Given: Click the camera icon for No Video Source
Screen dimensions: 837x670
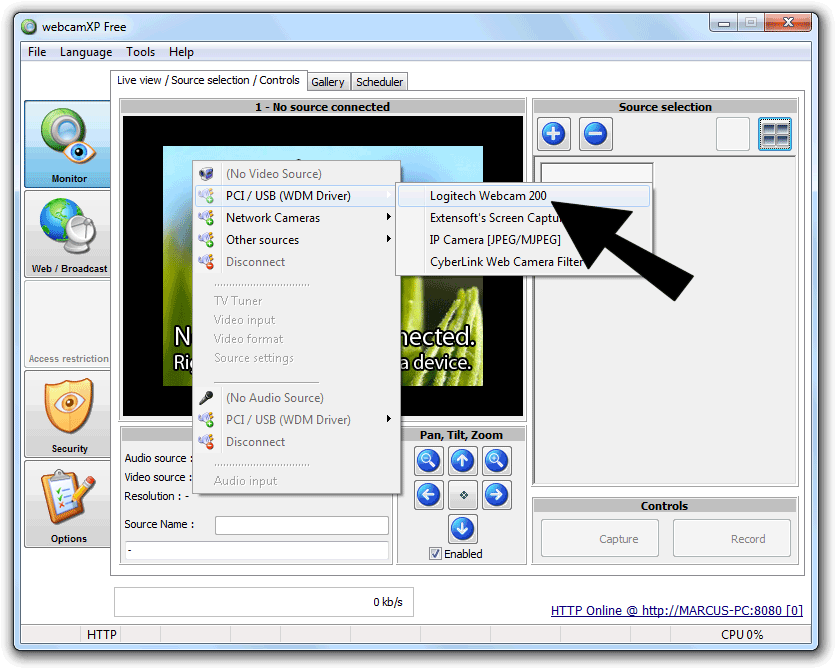Looking at the screenshot, I should tap(206, 174).
